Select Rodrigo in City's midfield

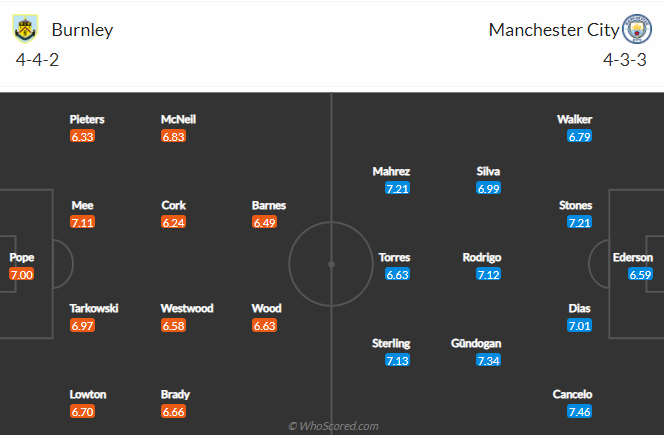tap(481, 257)
